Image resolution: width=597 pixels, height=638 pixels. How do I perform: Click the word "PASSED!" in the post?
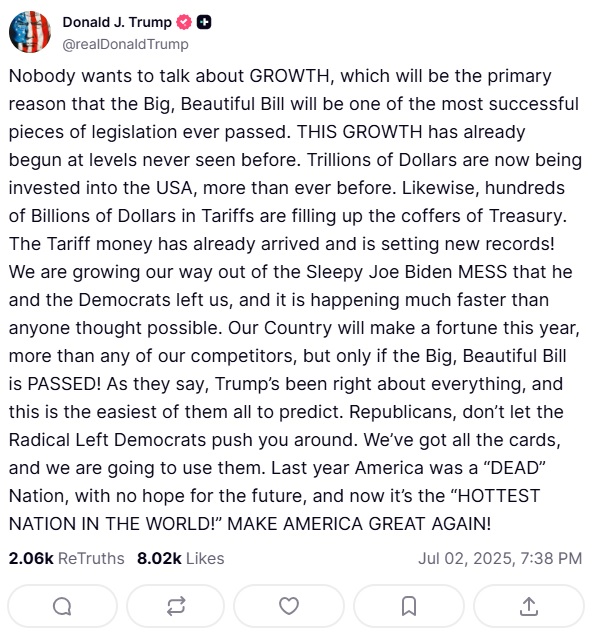coord(64,384)
